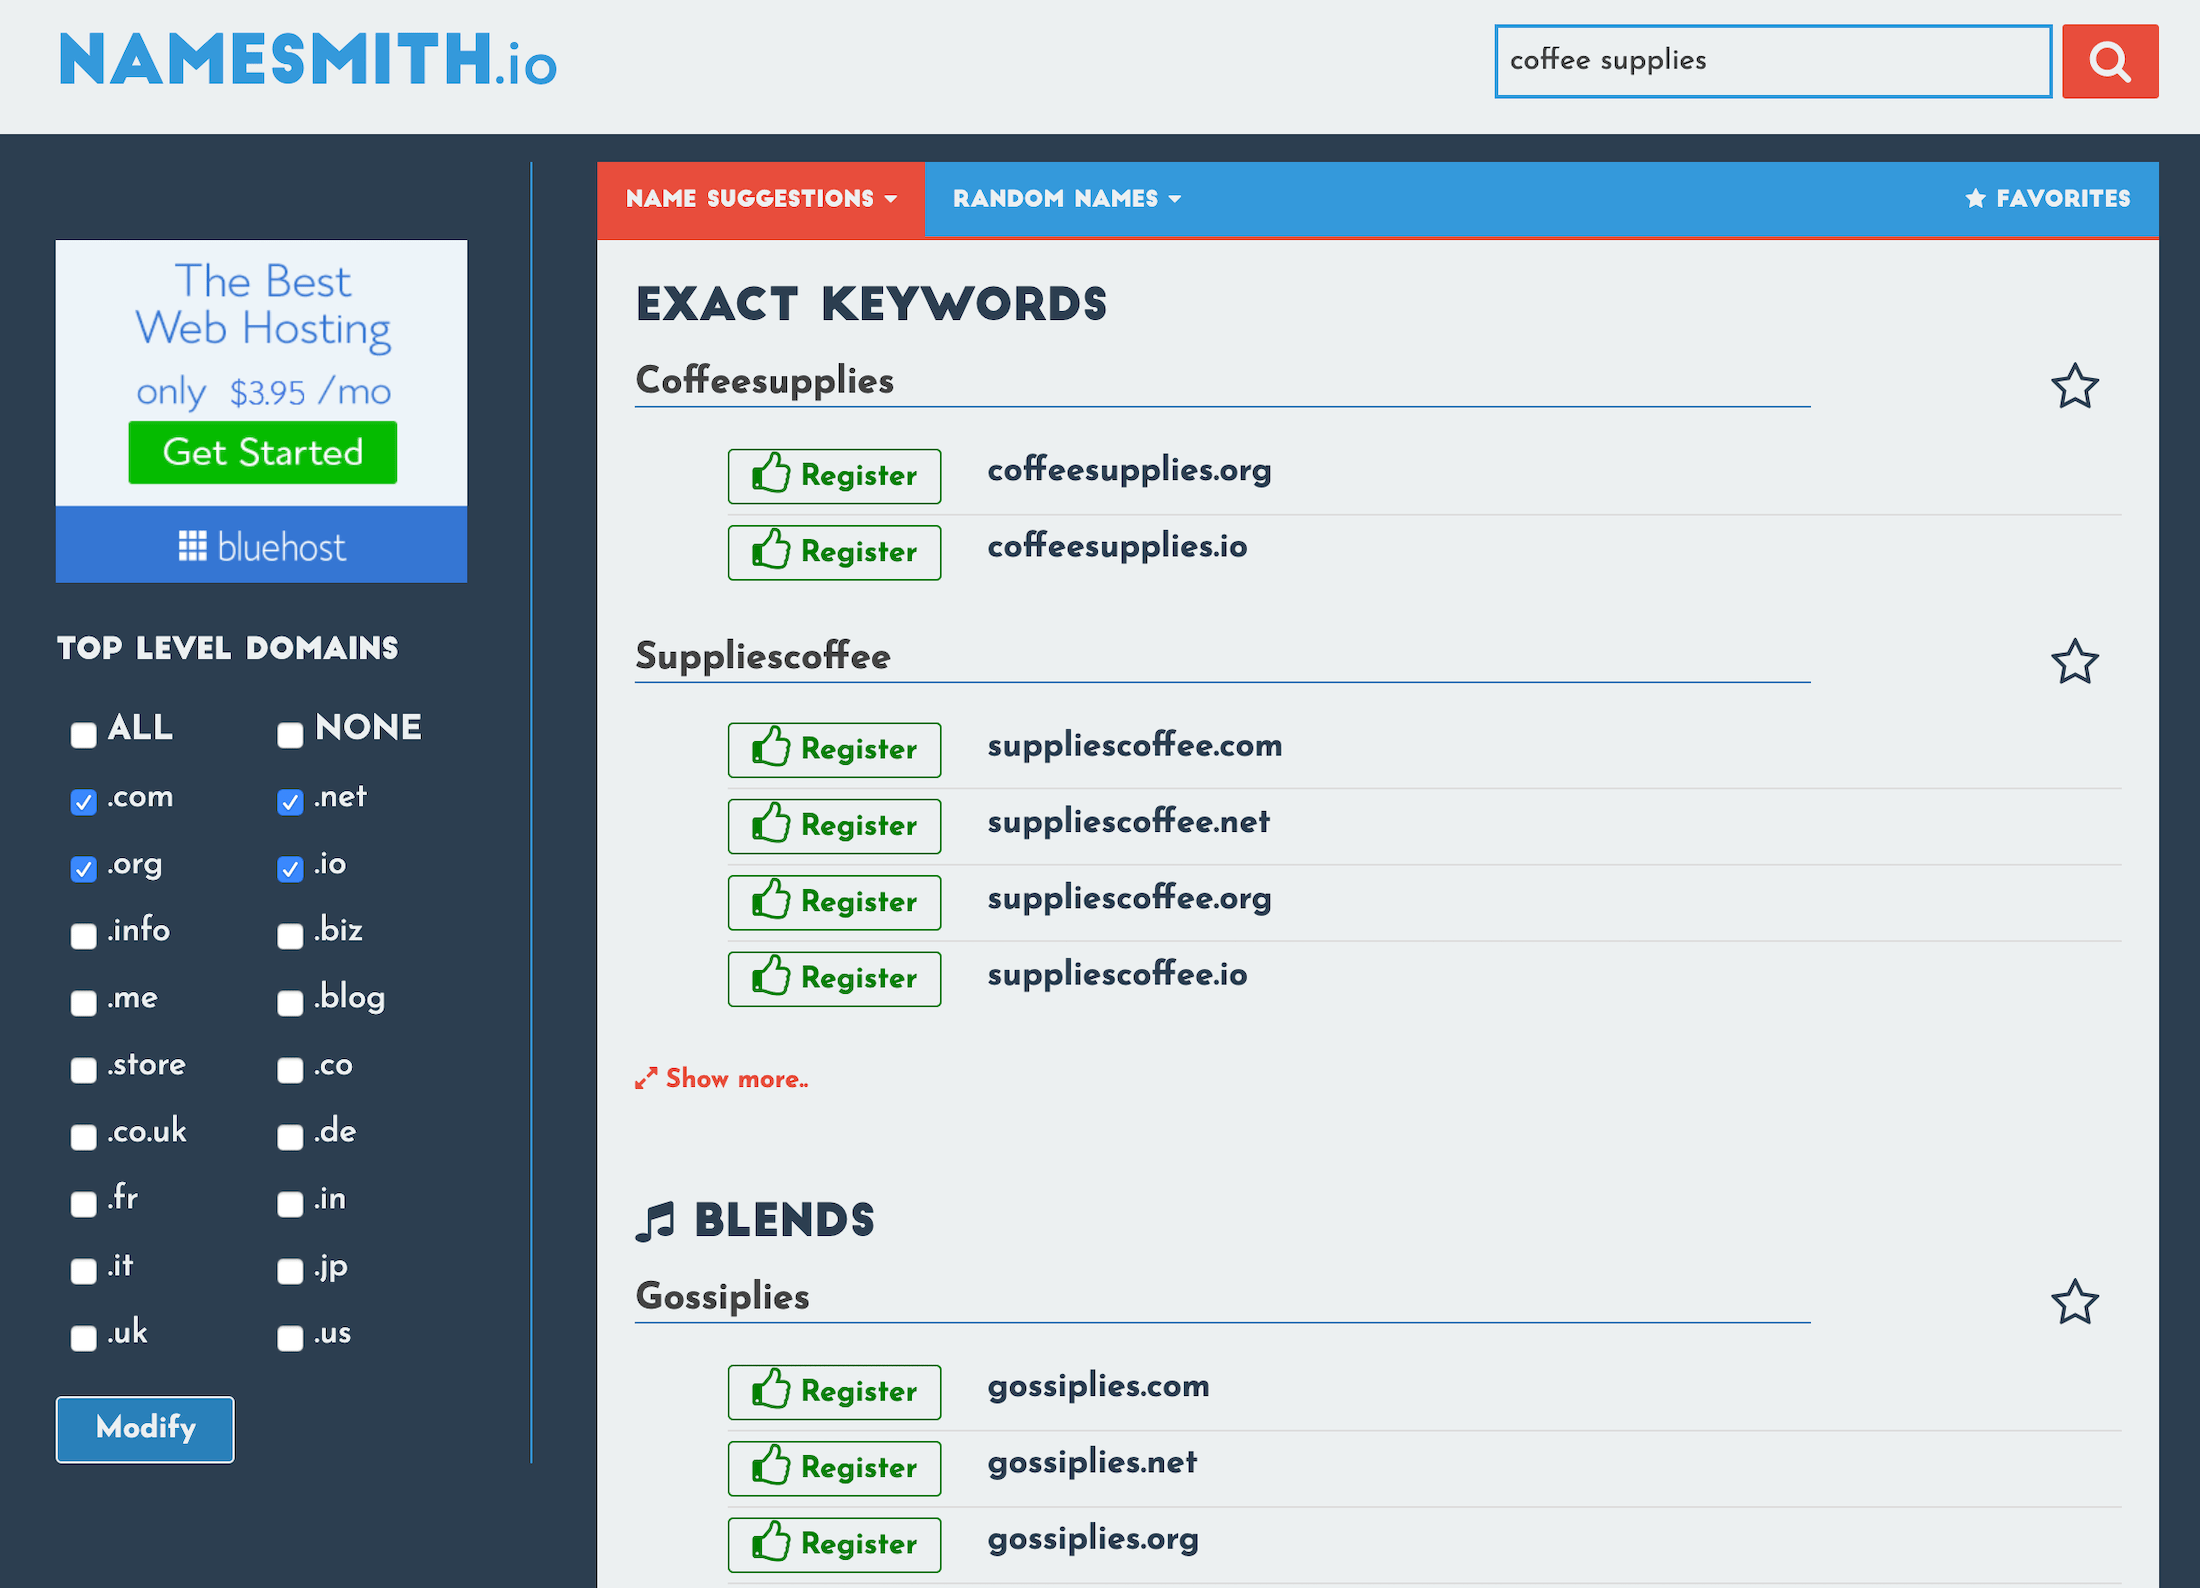Screen dimensions: 2200x1588
Task: Uncheck the .com domain extension
Action: click(x=83, y=801)
